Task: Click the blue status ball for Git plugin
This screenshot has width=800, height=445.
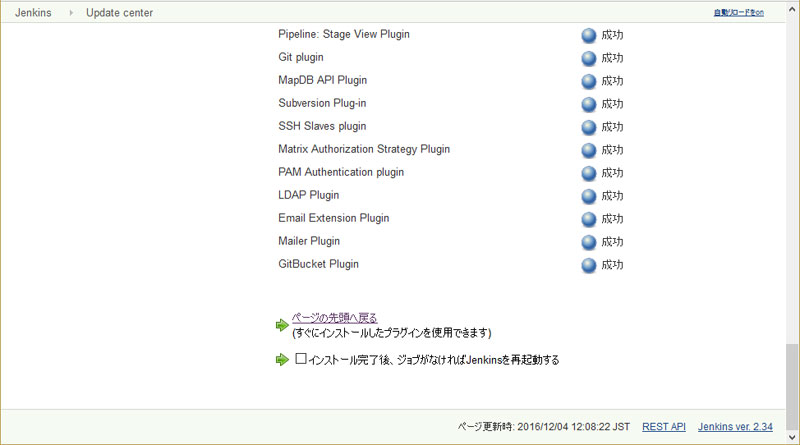Action: 589,58
